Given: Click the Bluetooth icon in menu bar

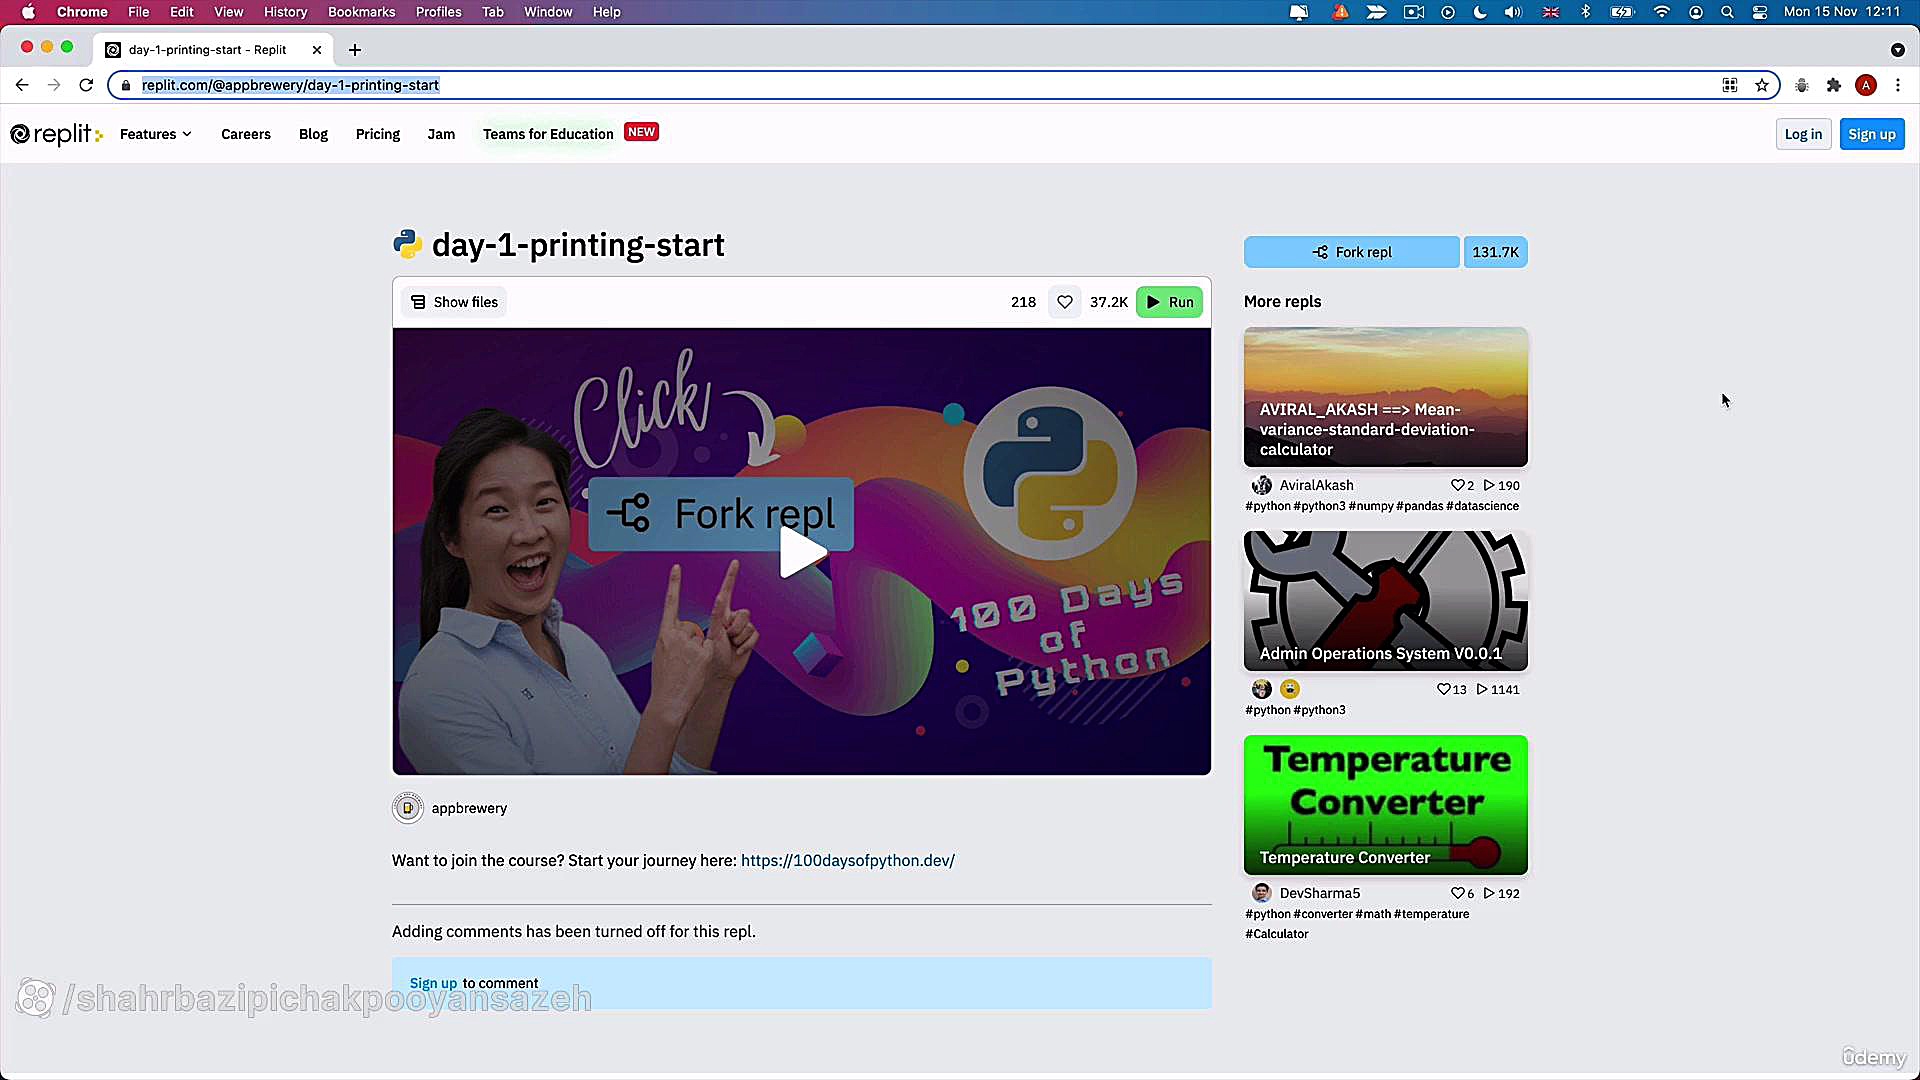Looking at the screenshot, I should [1585, 12].
